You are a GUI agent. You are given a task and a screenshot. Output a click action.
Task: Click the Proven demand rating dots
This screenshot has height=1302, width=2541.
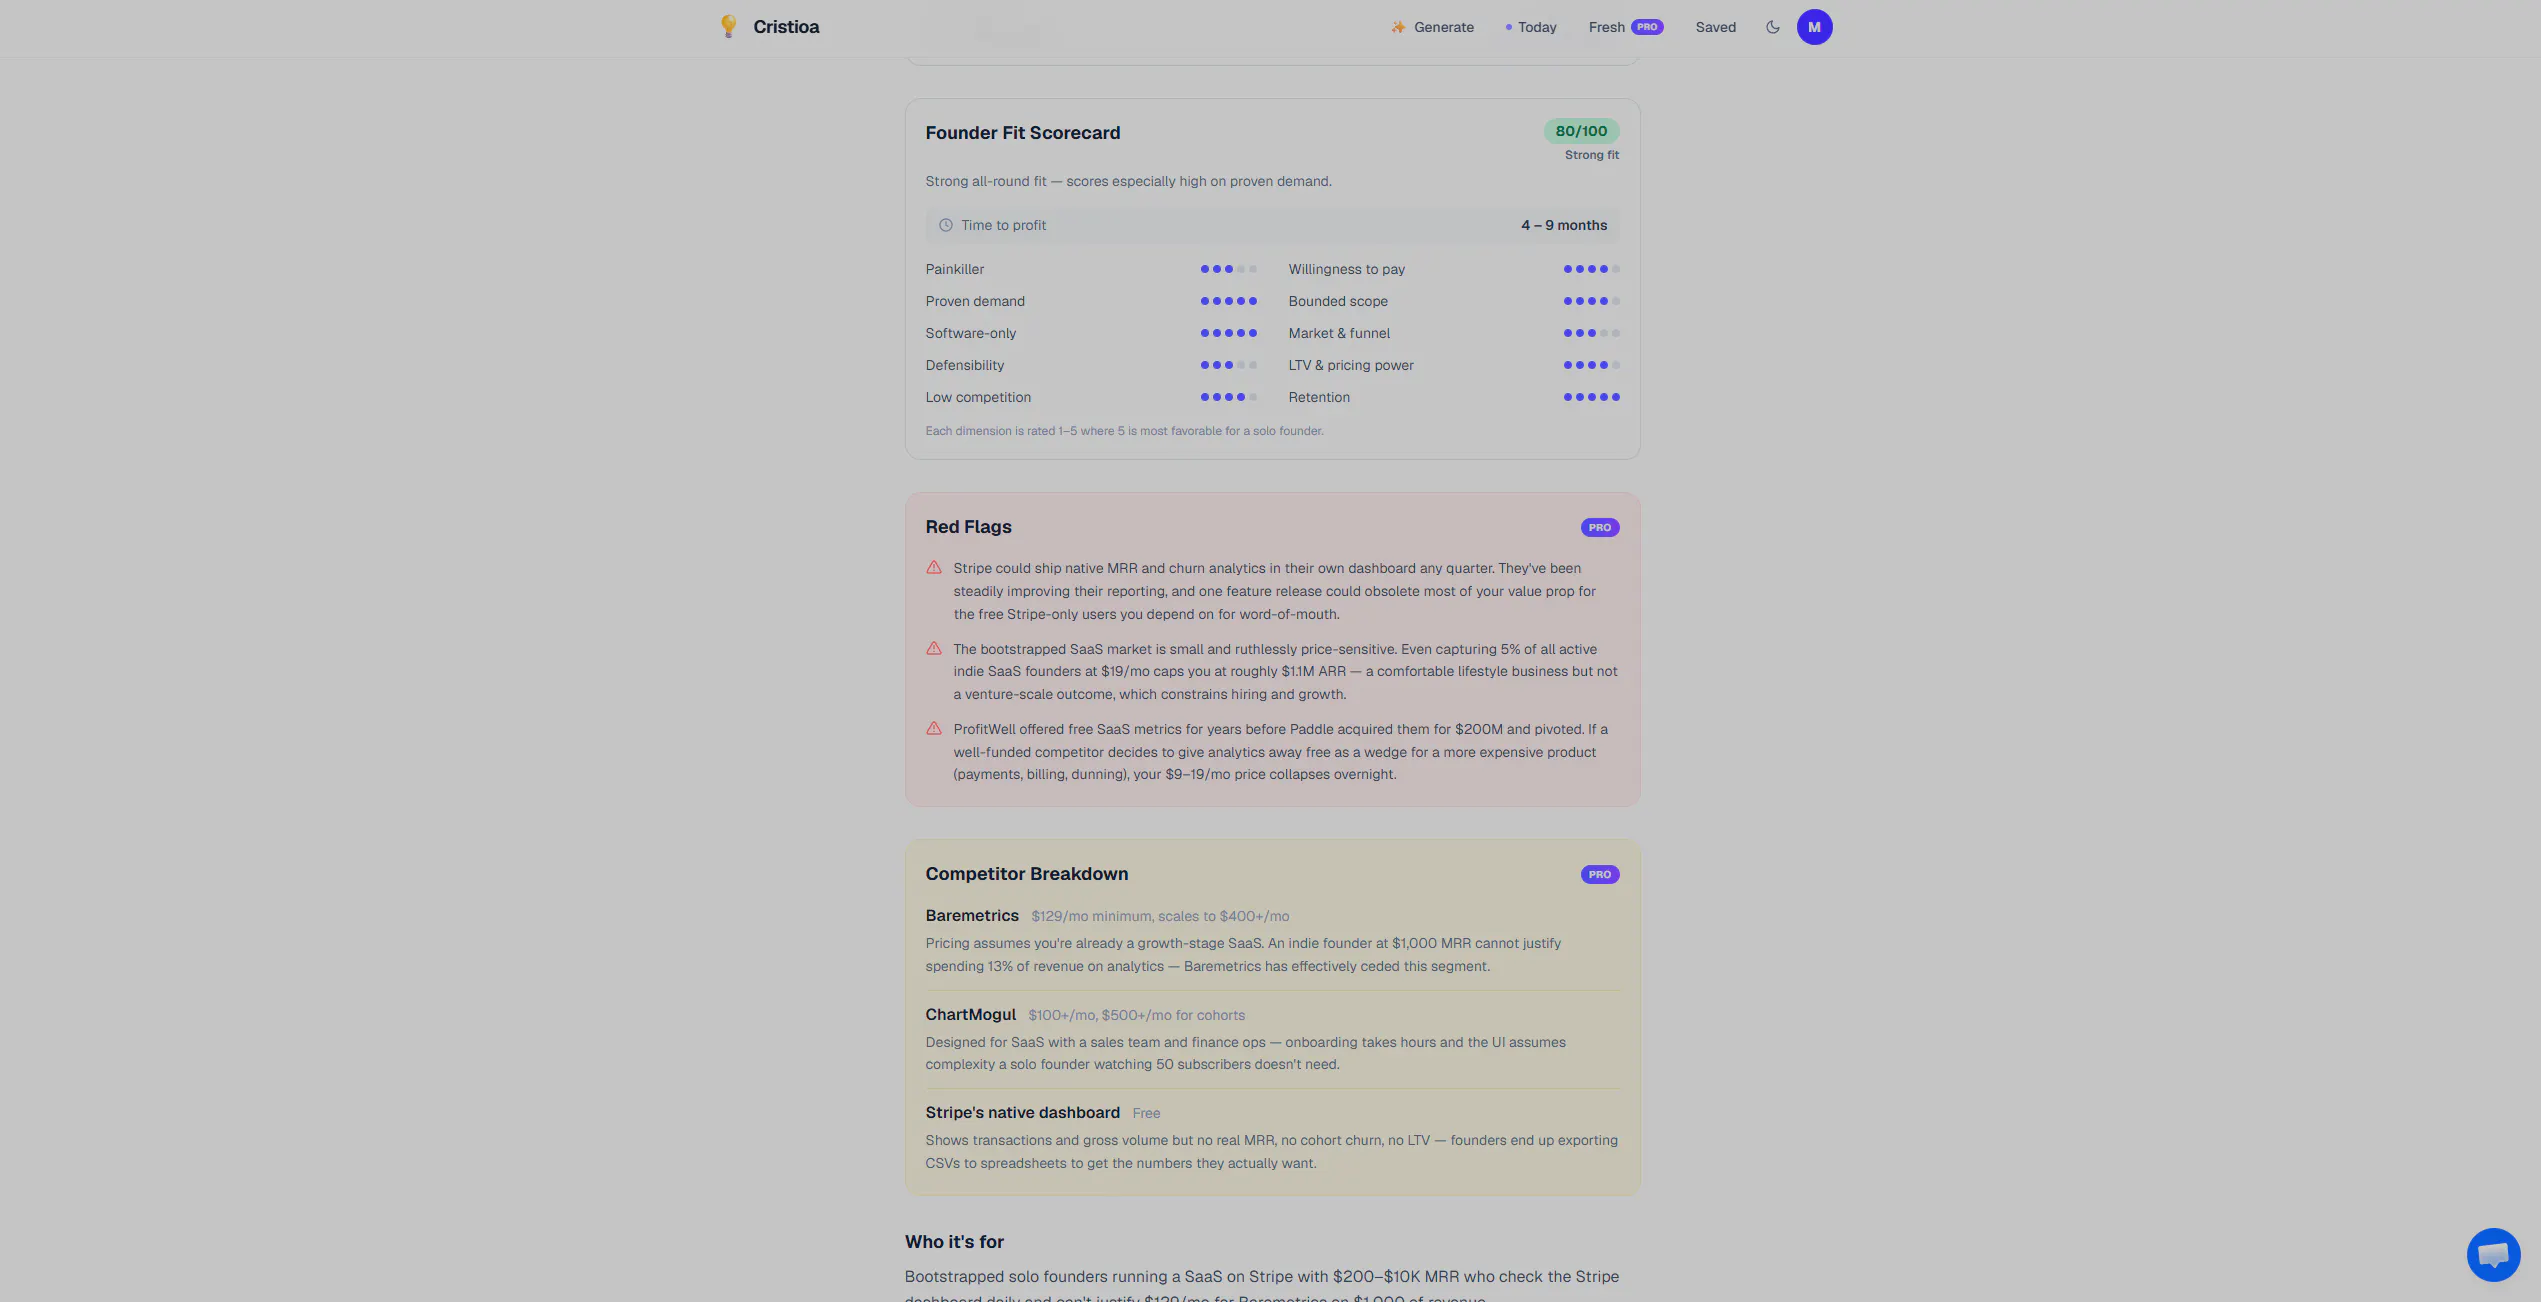coord(1228,301)
